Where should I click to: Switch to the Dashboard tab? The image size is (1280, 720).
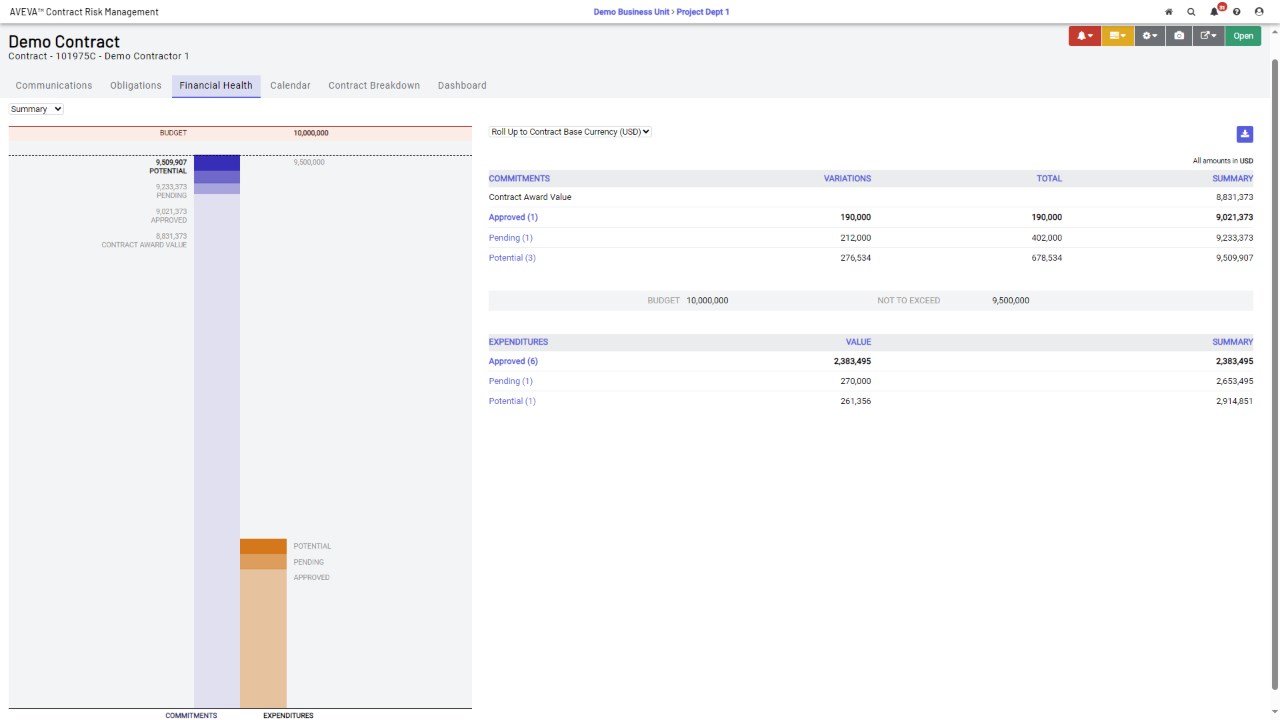coord(462,86)
